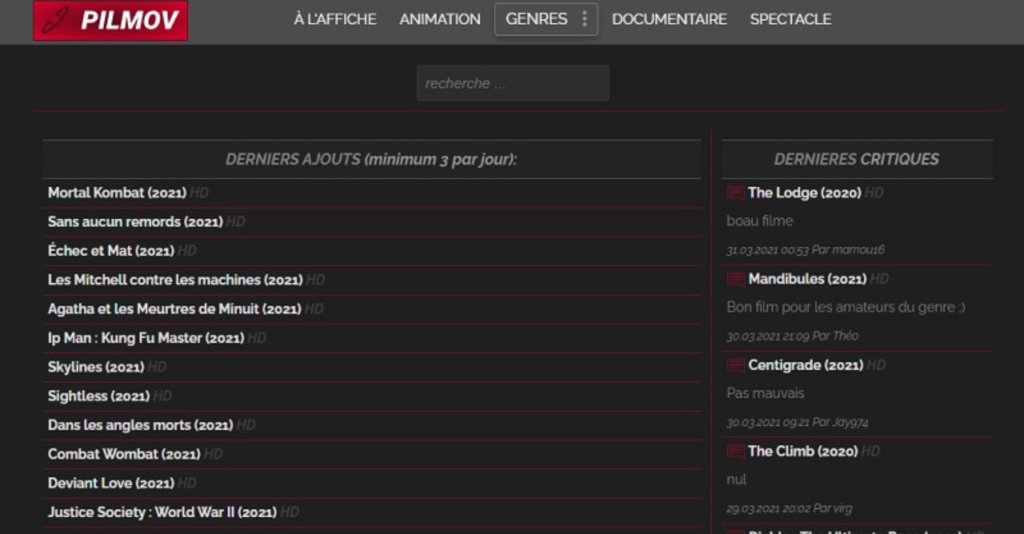The image size is (1024, 534).
Task: Go to the ANIMATION section
Action: click(x=439, y=19)
